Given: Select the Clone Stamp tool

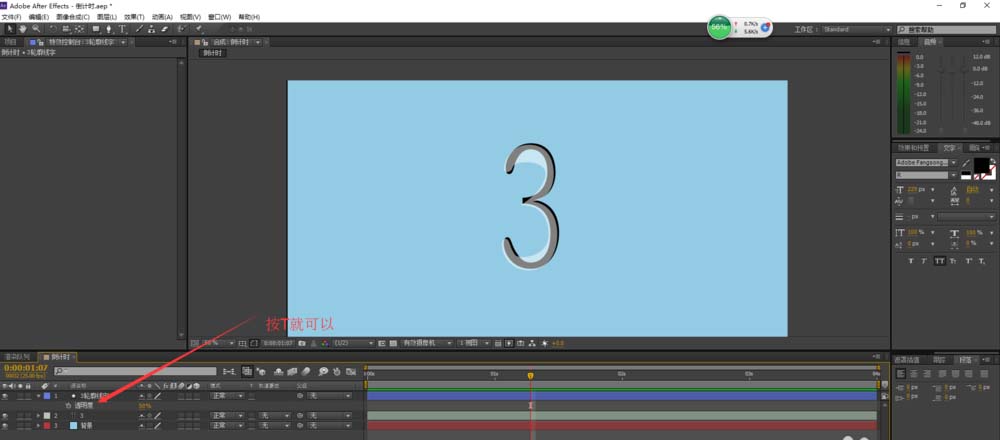Looking at the screenshot, I should (152, 29).
